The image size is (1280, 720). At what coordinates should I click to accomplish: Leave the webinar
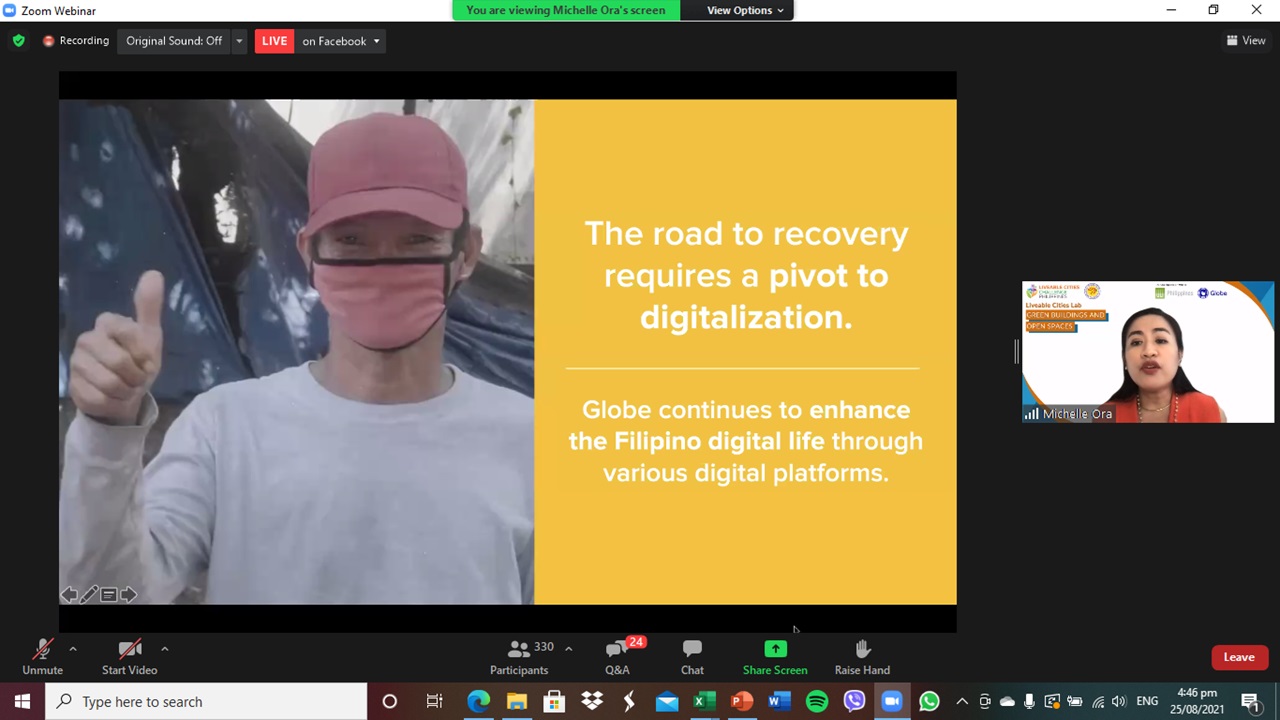1238,657
